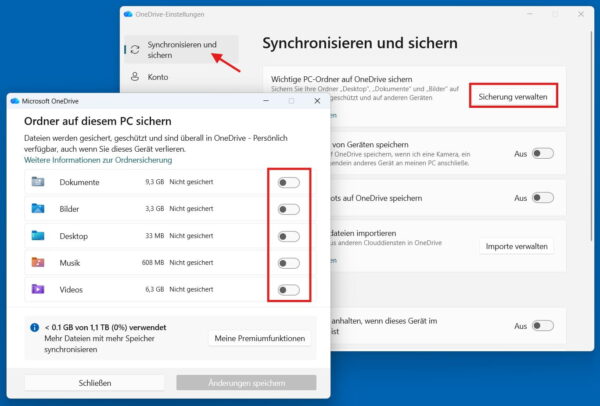Viewport: 600px width, 406px height.
Task: Click the Sicherung verwalten button
Action: click(x=513, y=97)
